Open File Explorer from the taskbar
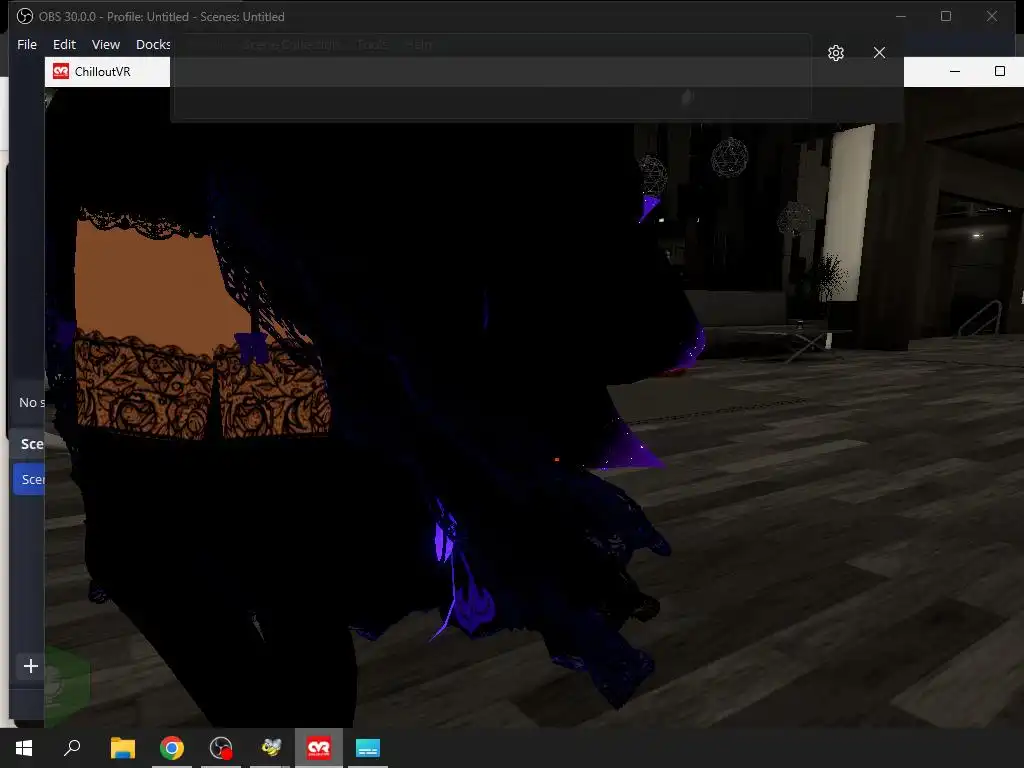This screenshot has height=768, width=1024. (123, 748)
